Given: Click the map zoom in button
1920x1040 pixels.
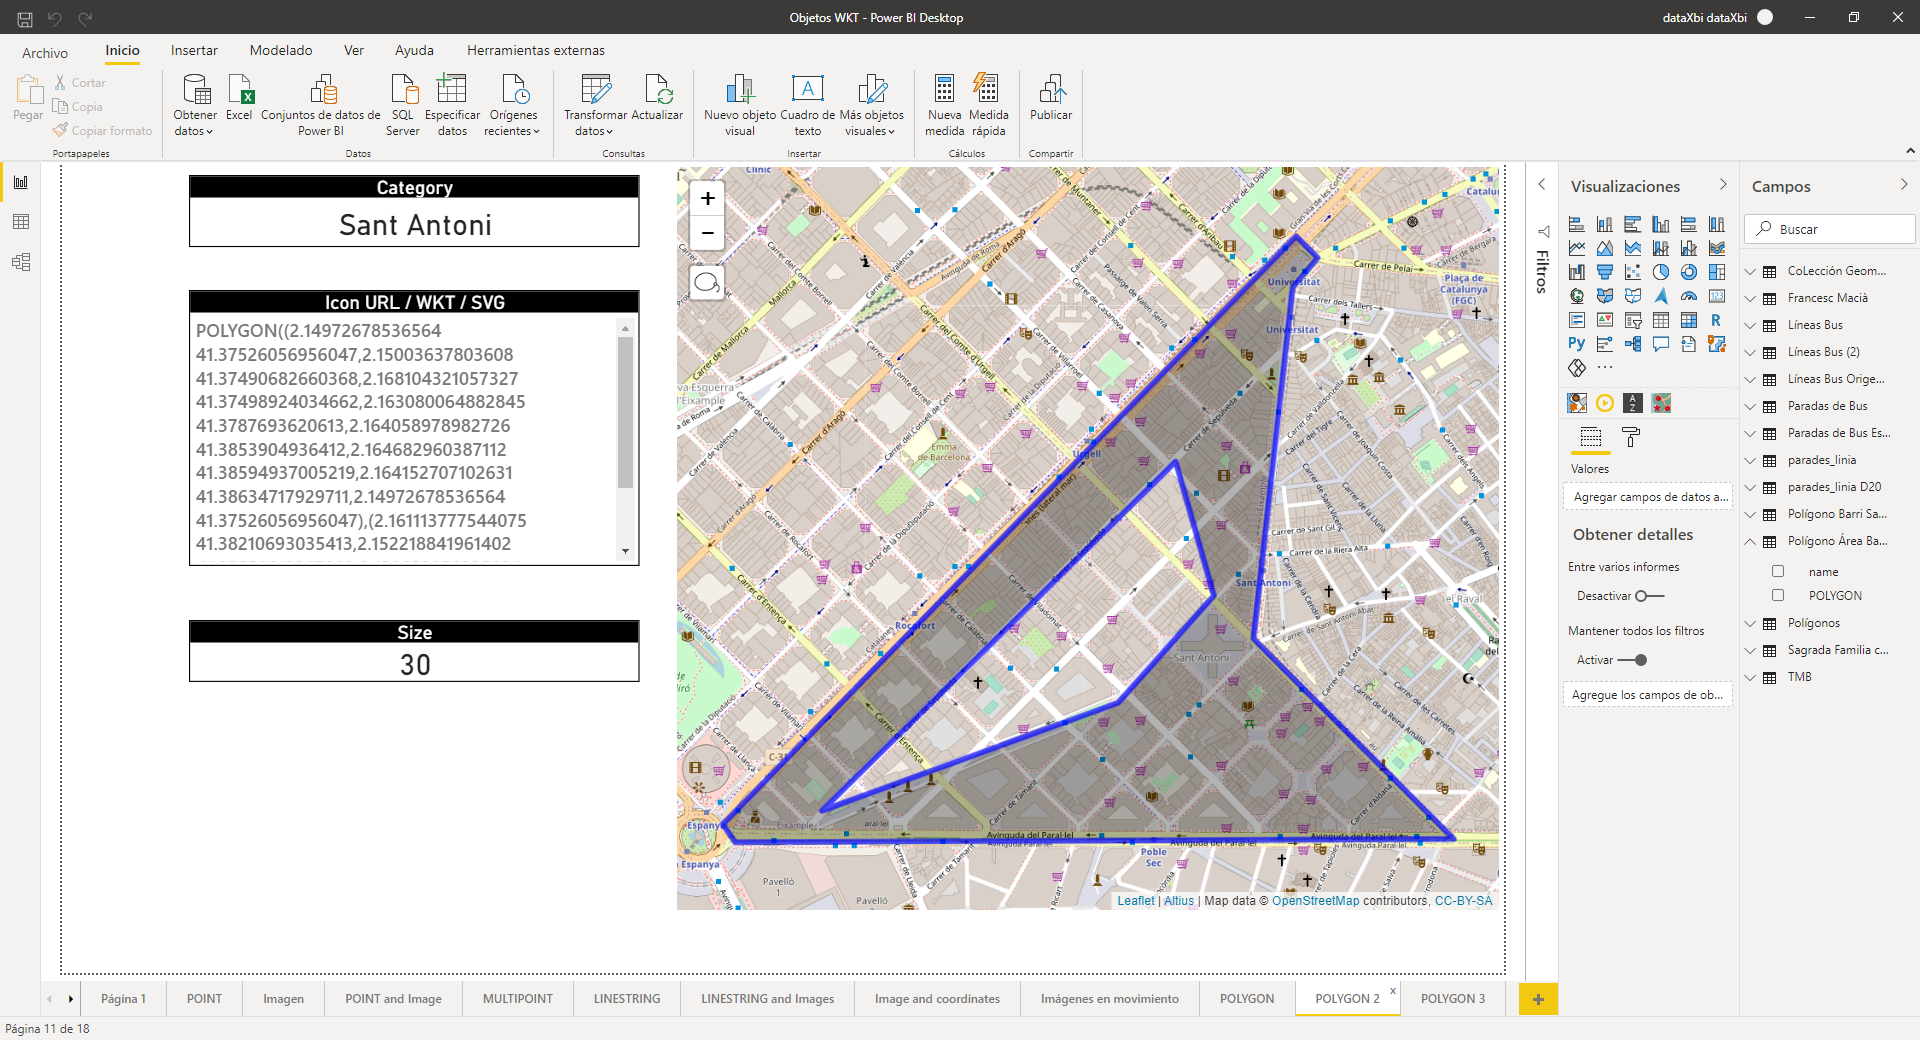Looking at the screenshot, I should (x=708, y=198).
